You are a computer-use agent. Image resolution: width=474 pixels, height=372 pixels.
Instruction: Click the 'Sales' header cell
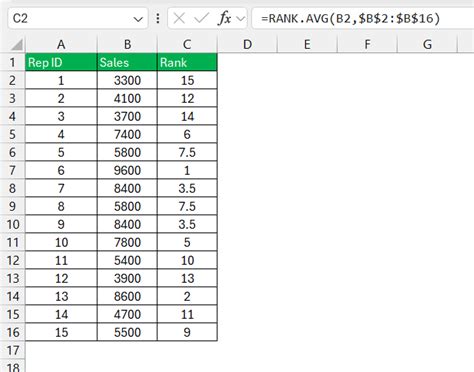(x=127, y=62)
